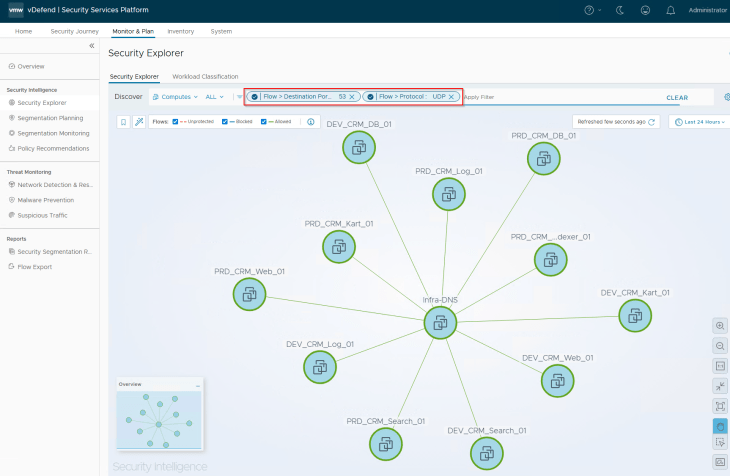Viewport: 730px width, 476px height.
Task: Click the zoom out magnifier icon
Action: pos(720,345)
